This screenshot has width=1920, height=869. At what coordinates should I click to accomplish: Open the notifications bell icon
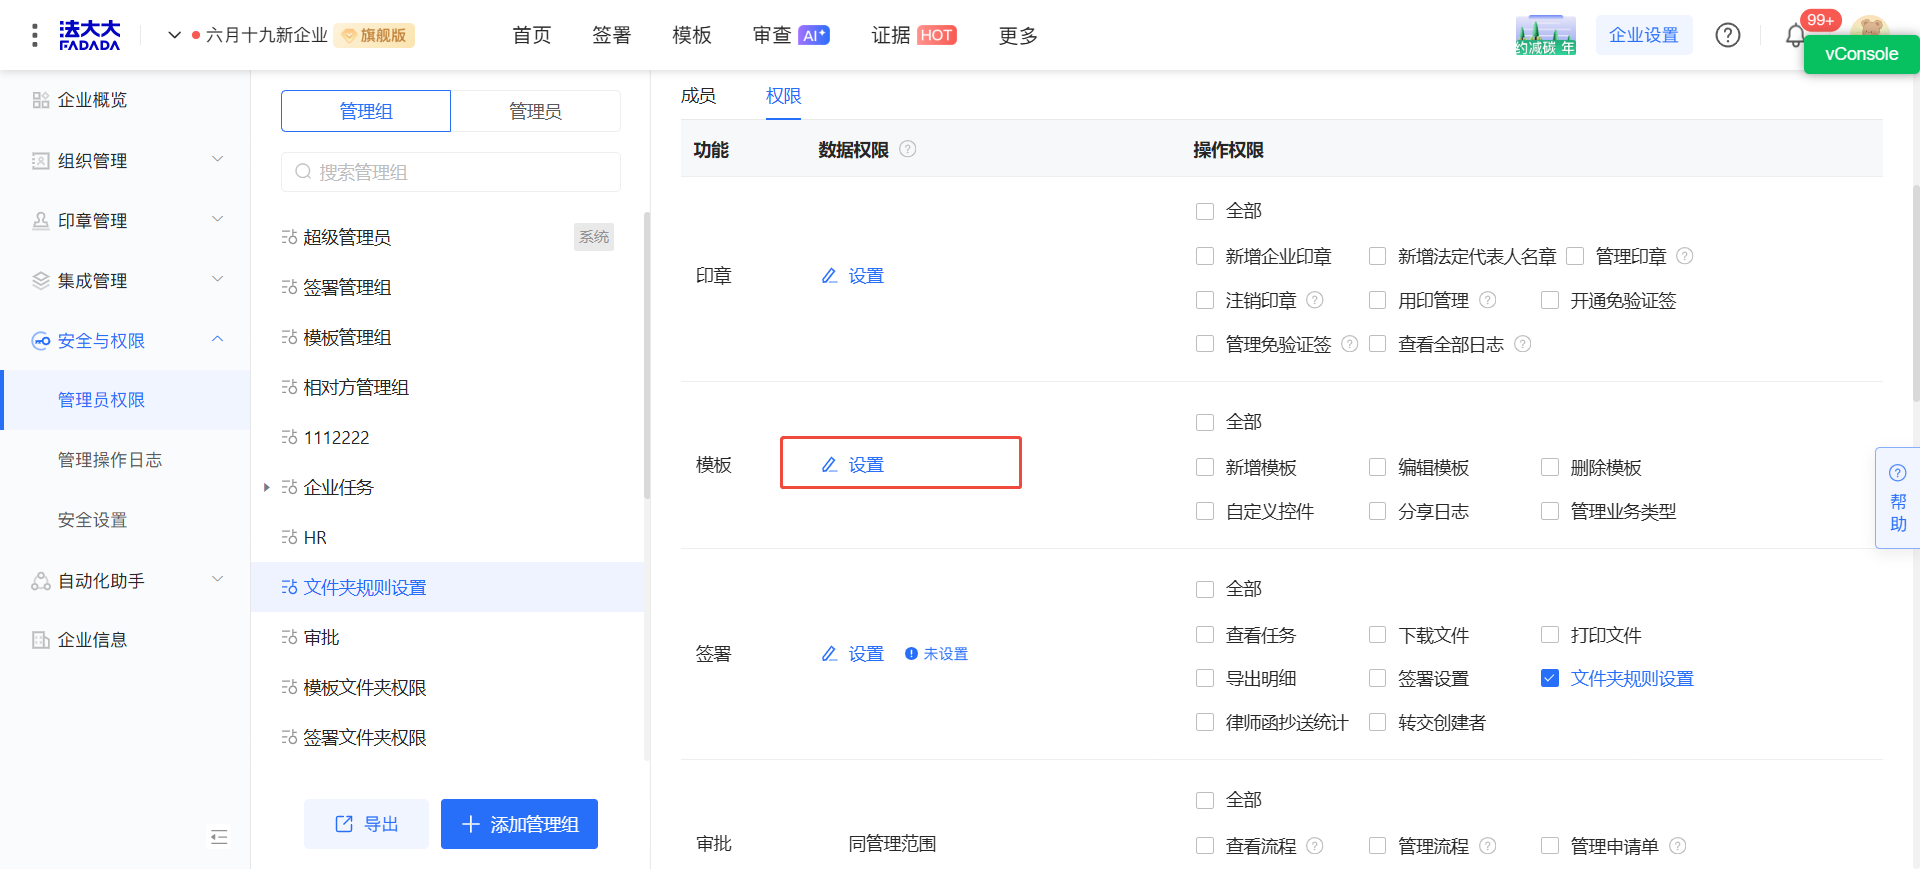1795,37
